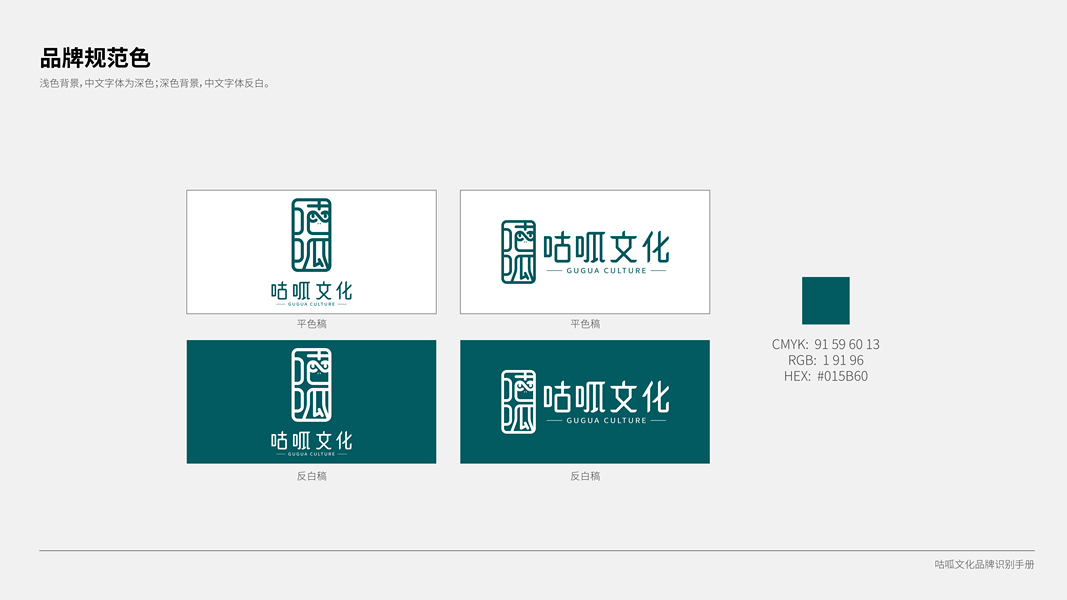Click 咕呱文化 wordmark in the teal horizontal logo
Screen dimensions: 1067x600
pyautogui.click(x=606, y=398)
